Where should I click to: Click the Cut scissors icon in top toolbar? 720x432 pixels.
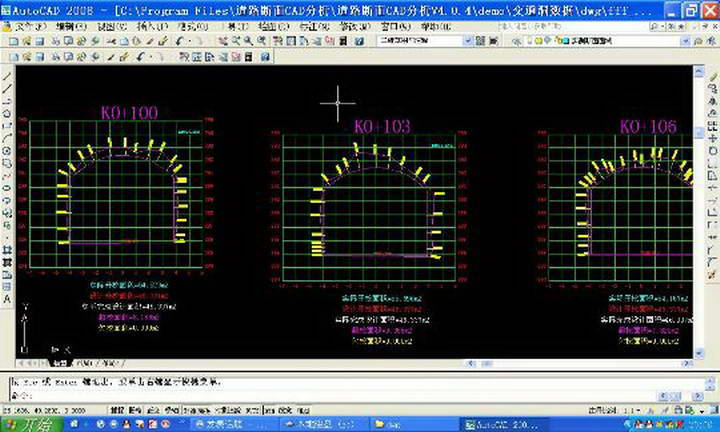pos(112,41)
